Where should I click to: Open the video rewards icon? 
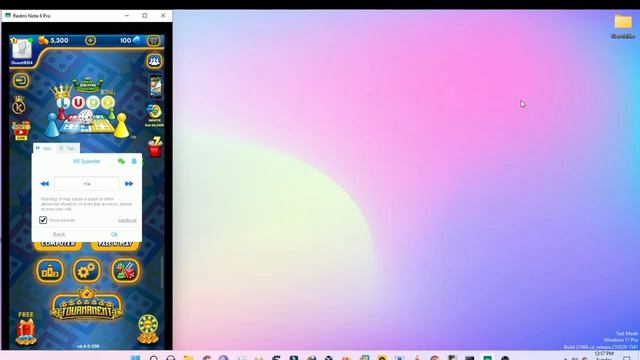21,131
